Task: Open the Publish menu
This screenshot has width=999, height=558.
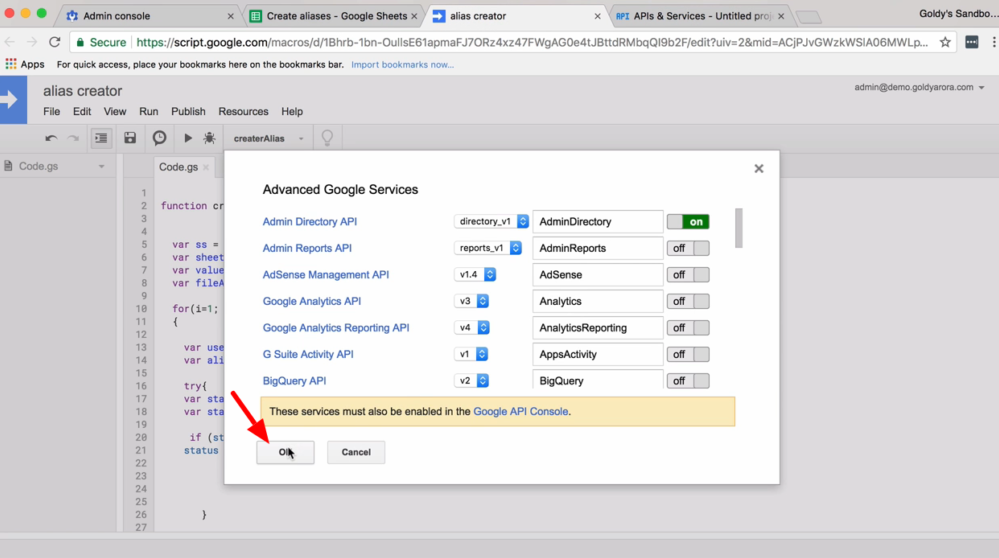Action: [188, 111]
